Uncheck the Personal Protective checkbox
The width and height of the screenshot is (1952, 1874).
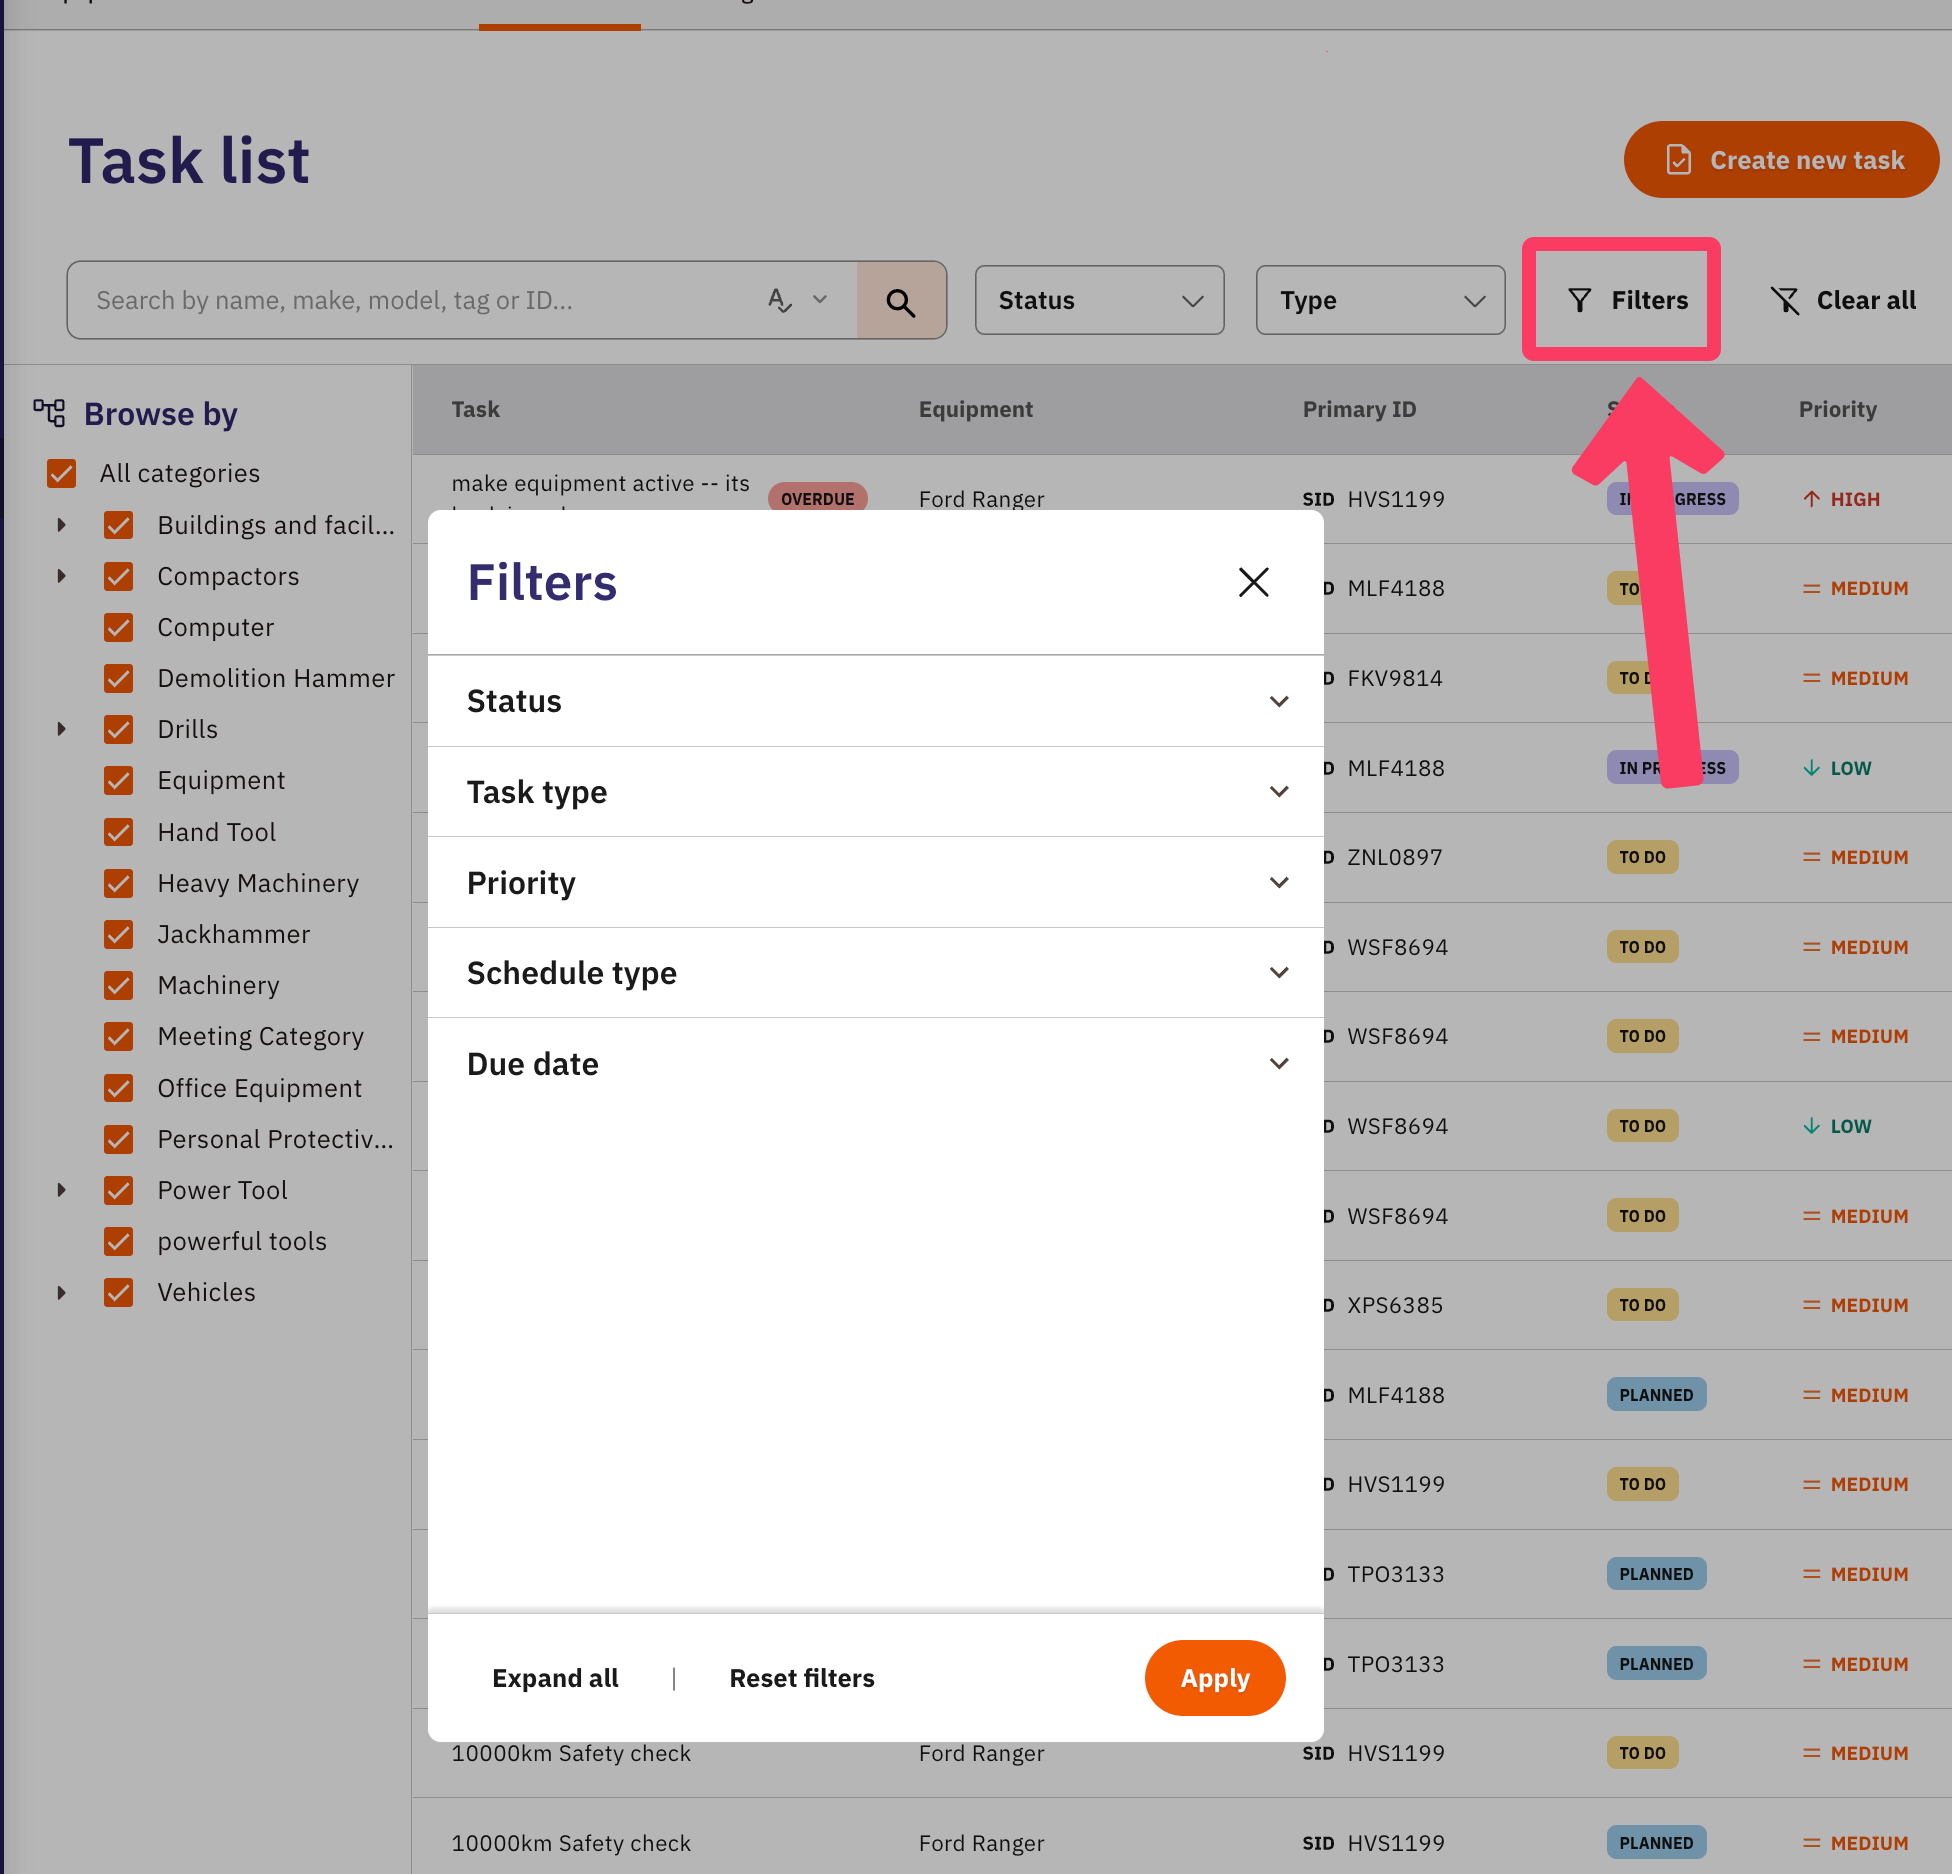click(119, 1139)
